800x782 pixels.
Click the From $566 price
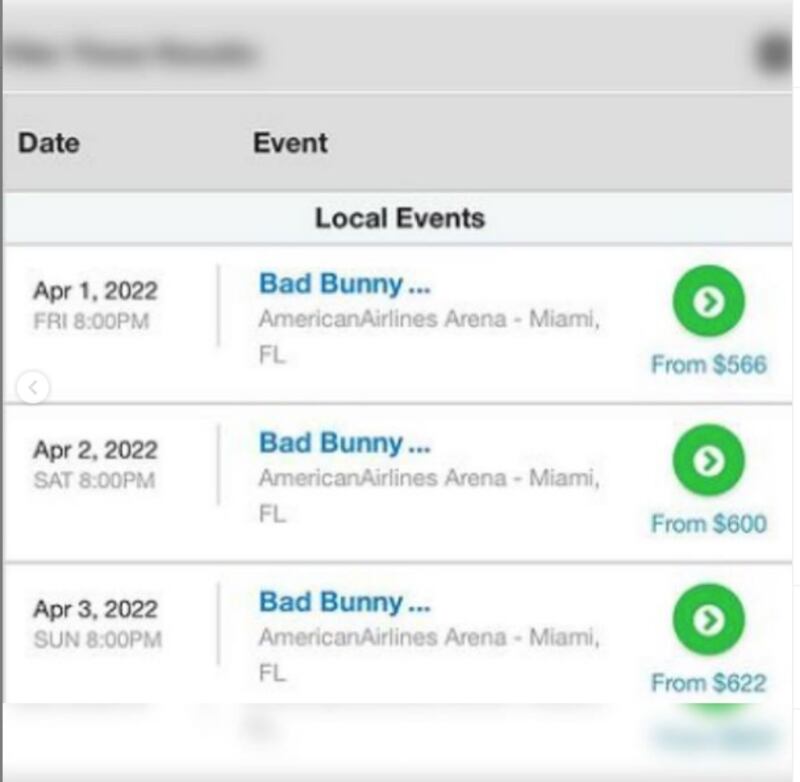click(709, 364)
